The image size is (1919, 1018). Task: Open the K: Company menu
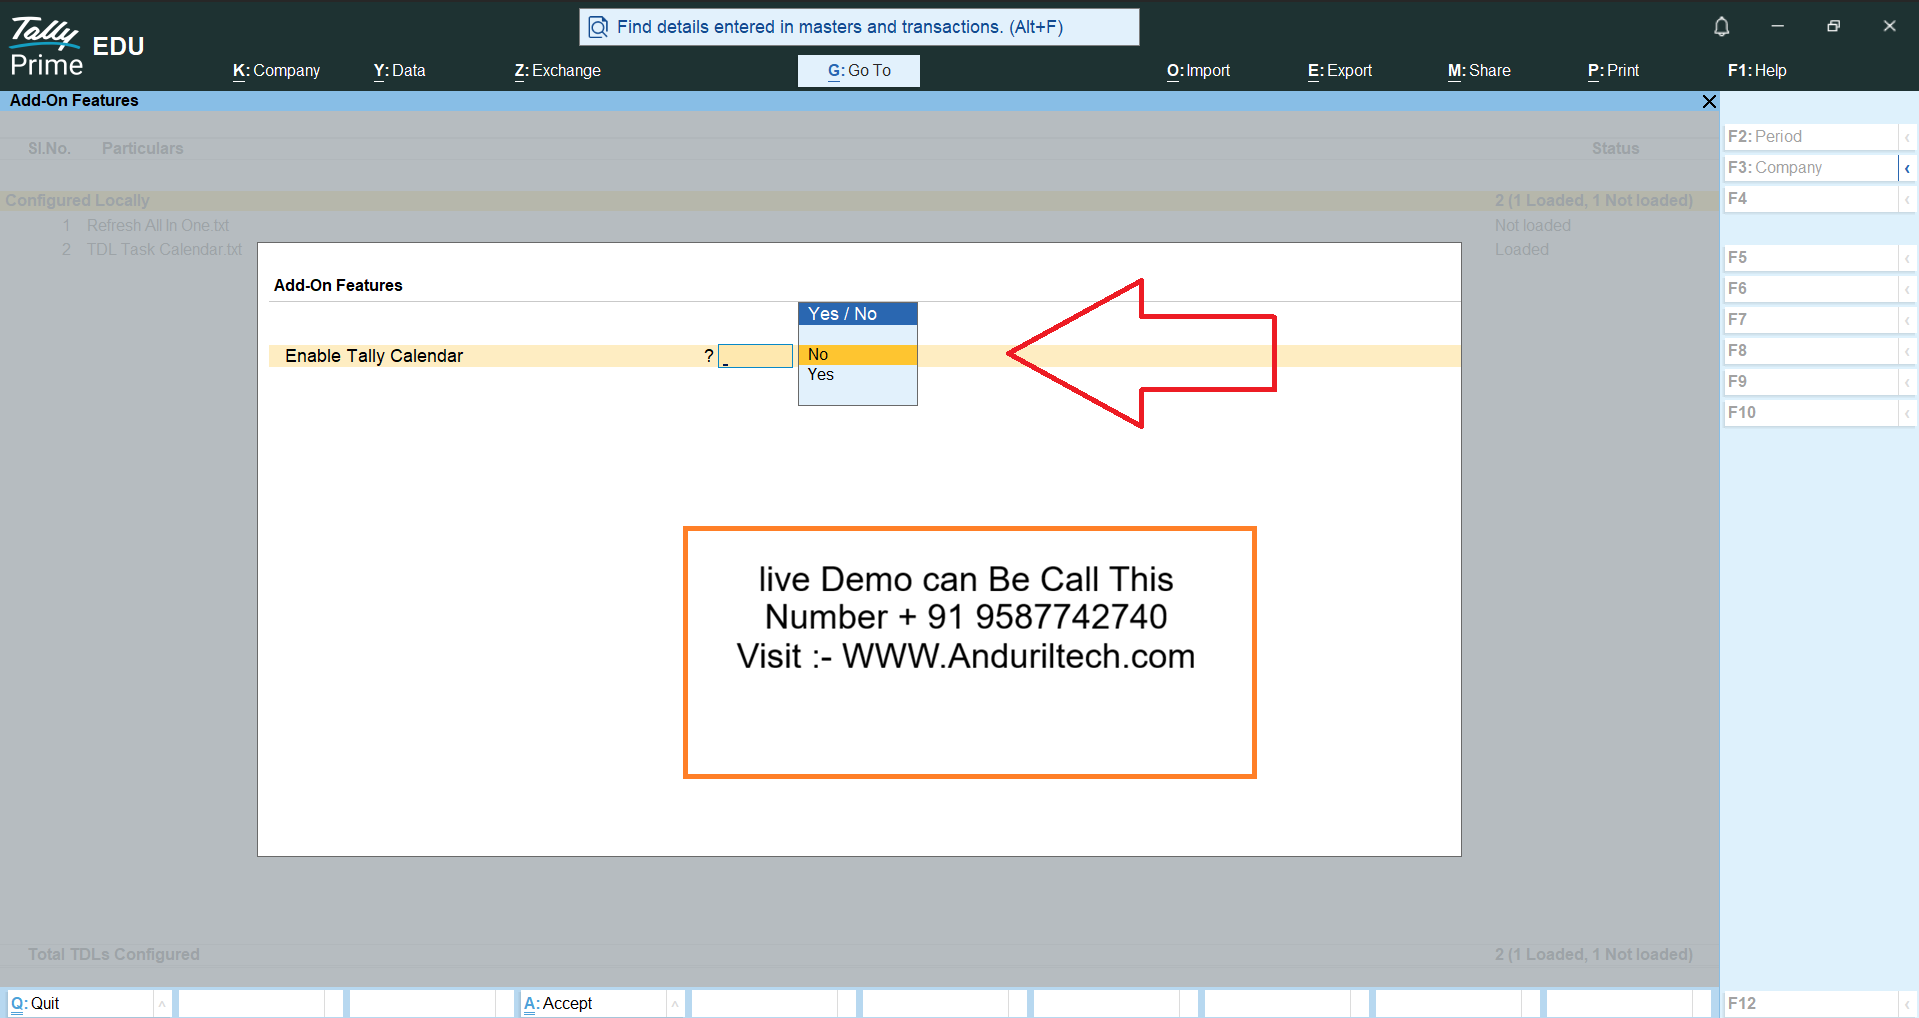(x=276, y=71)
